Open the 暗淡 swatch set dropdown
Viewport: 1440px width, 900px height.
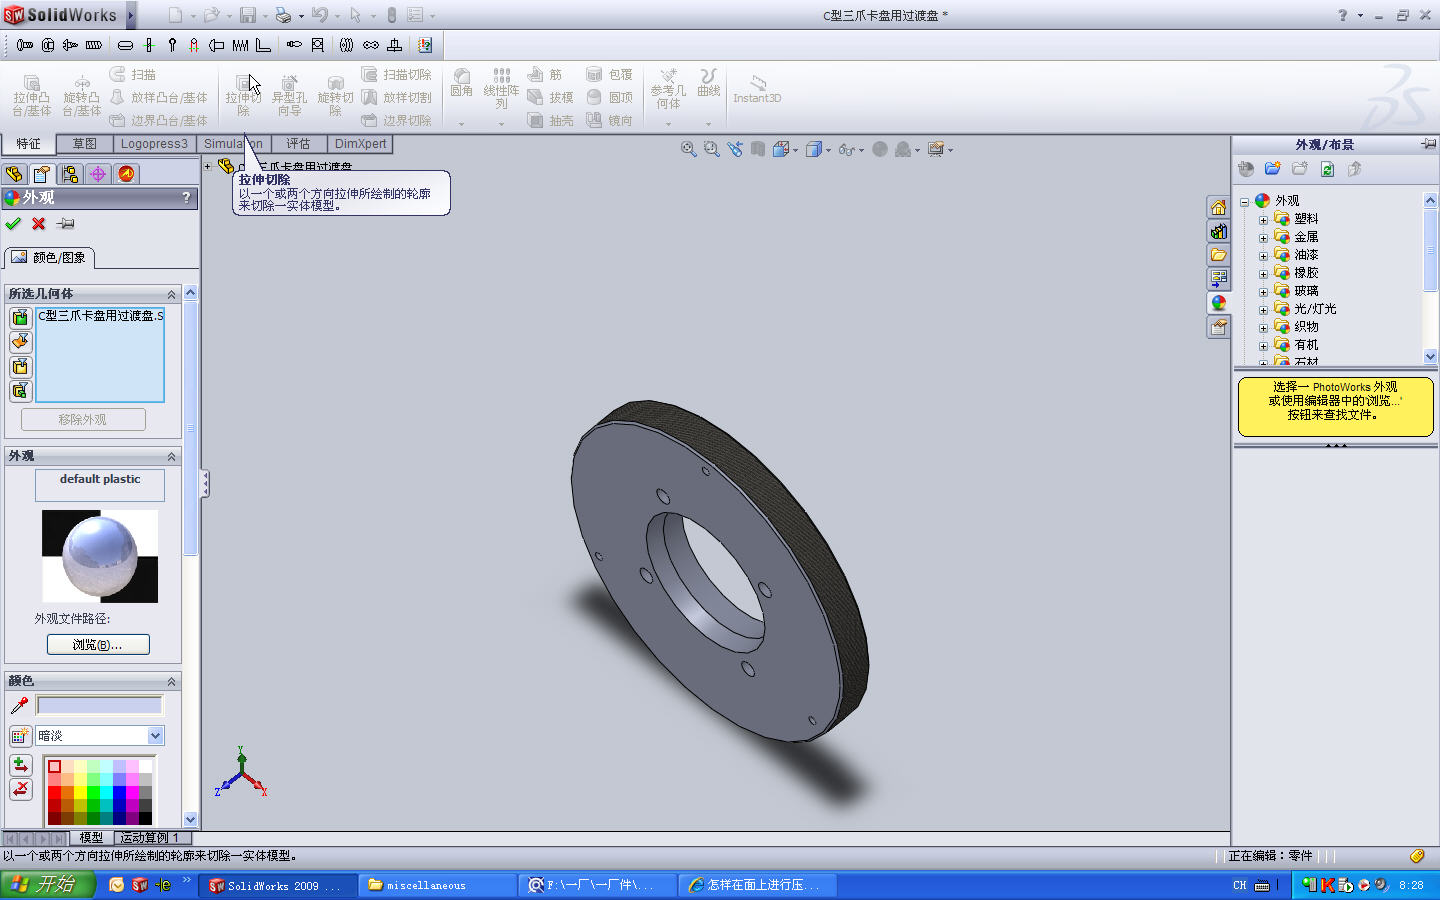pyautogui.click(x=155, y=736)
